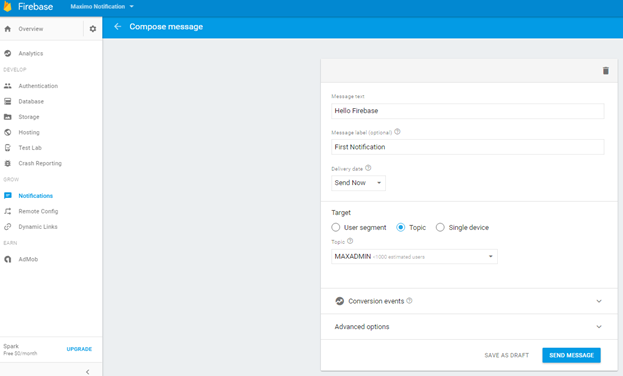Select the User segment radio button
This screenshot has height=376, width=623.
[x=336, y=227]
